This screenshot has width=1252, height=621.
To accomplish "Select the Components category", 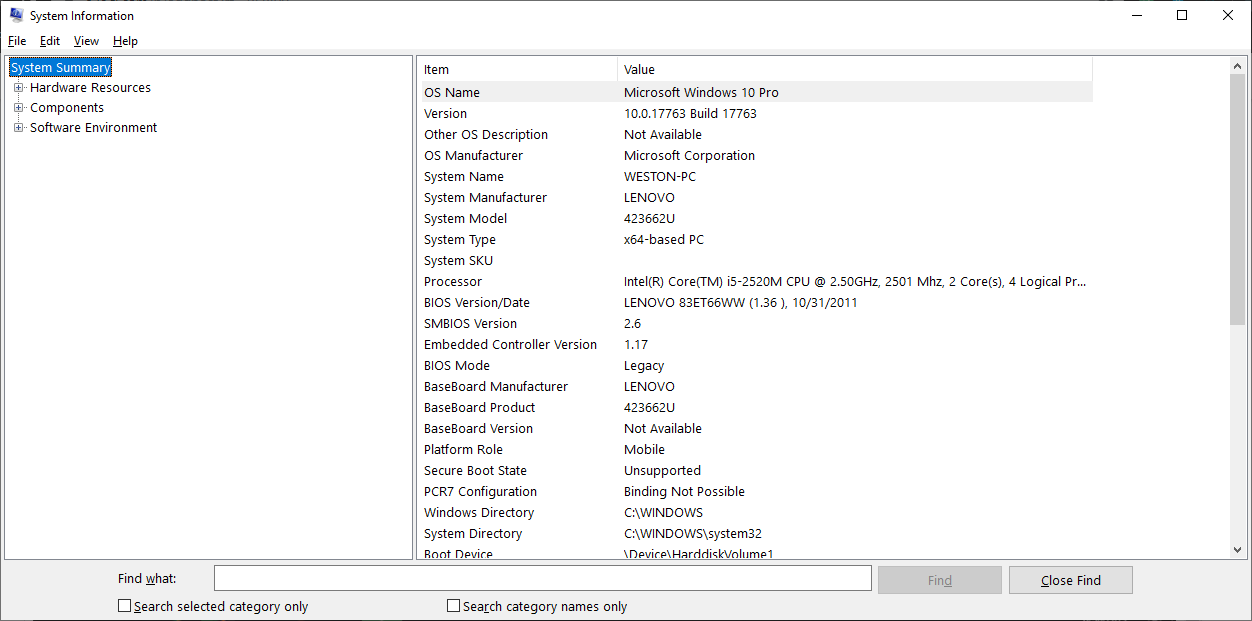I will tap(67, 108).
